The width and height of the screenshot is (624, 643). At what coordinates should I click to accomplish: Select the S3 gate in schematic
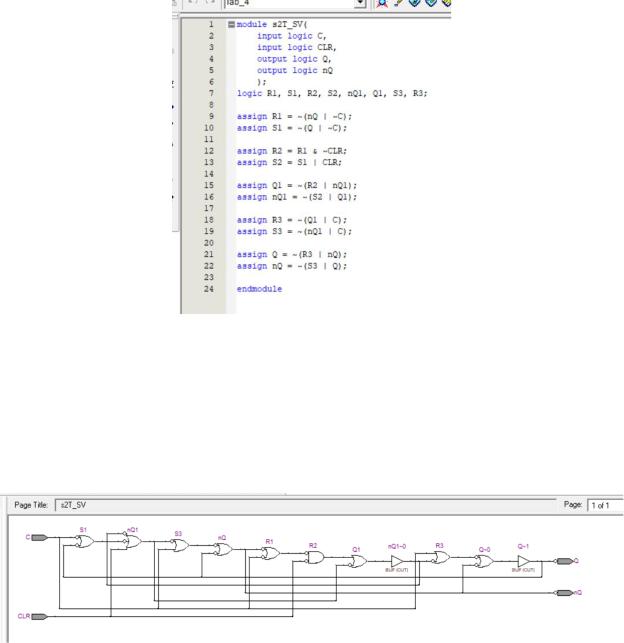179,545
